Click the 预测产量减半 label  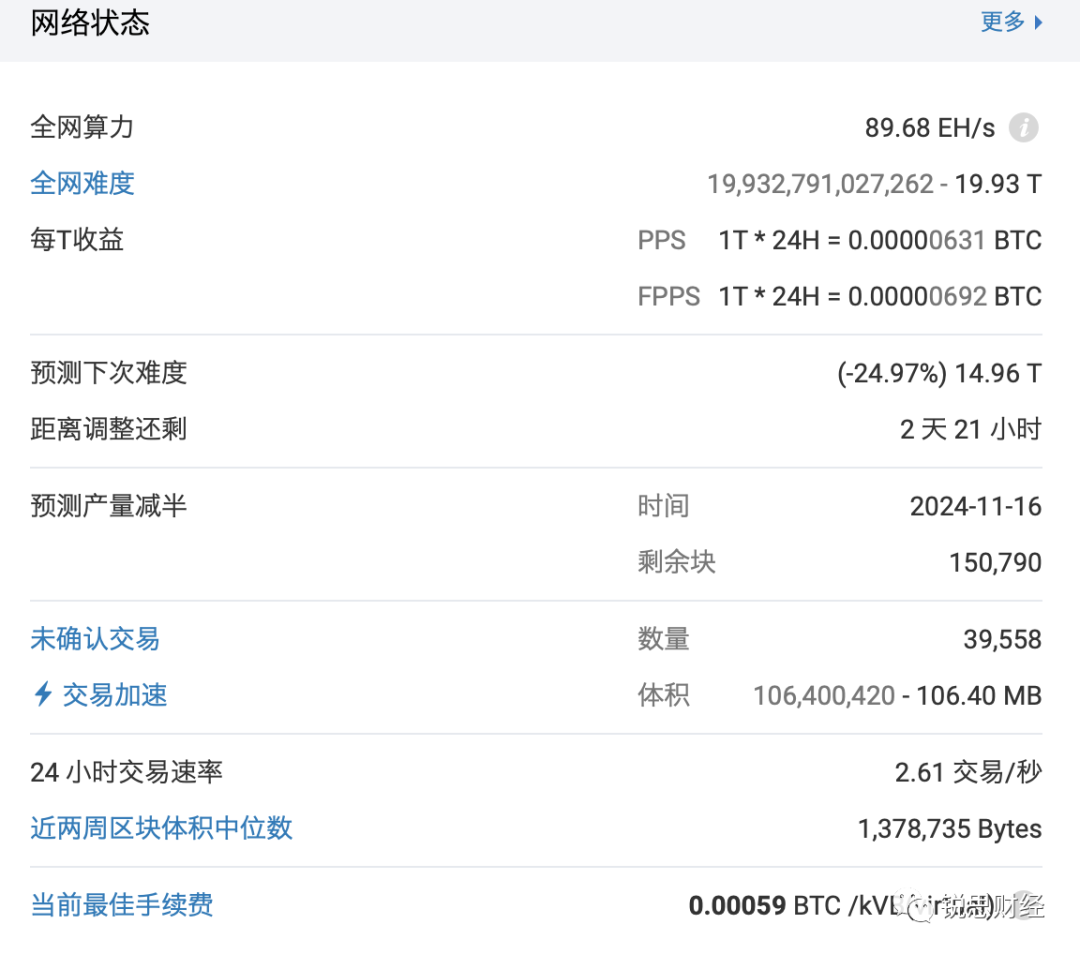108,506
